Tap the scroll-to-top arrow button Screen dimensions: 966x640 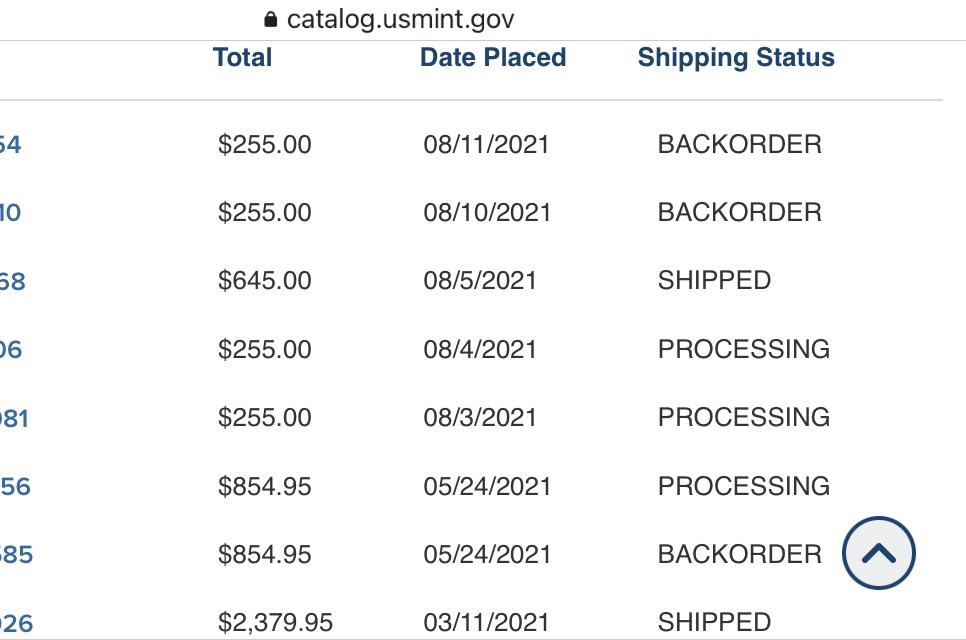pyautogui.click(x=879, y=552)
